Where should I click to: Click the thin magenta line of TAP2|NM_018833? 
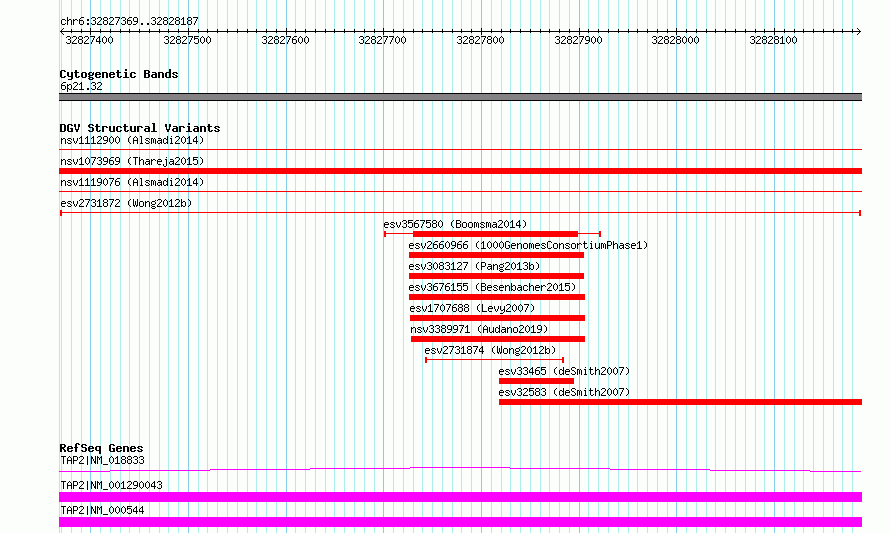(460, 469)
